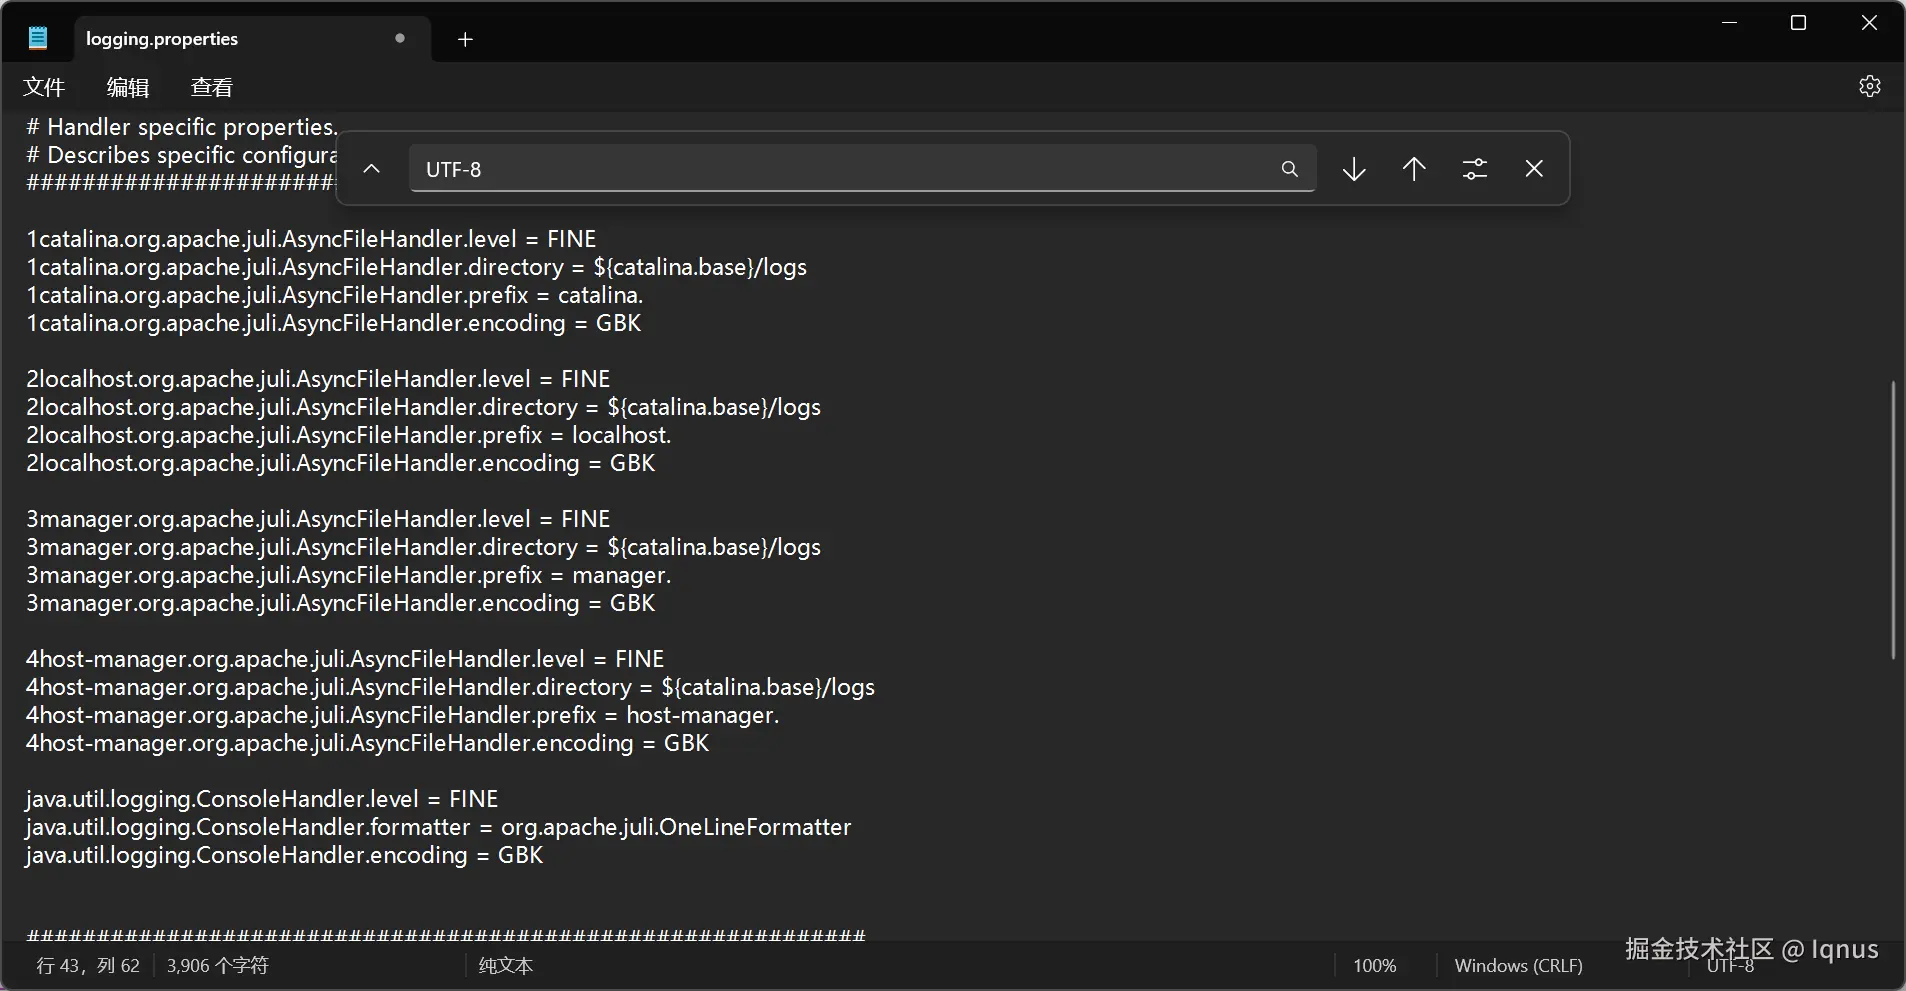This screenshot has height=991, width=1906.
Task: Click the 行 43, 列 62 position indicator
Action: click(88, 966)
